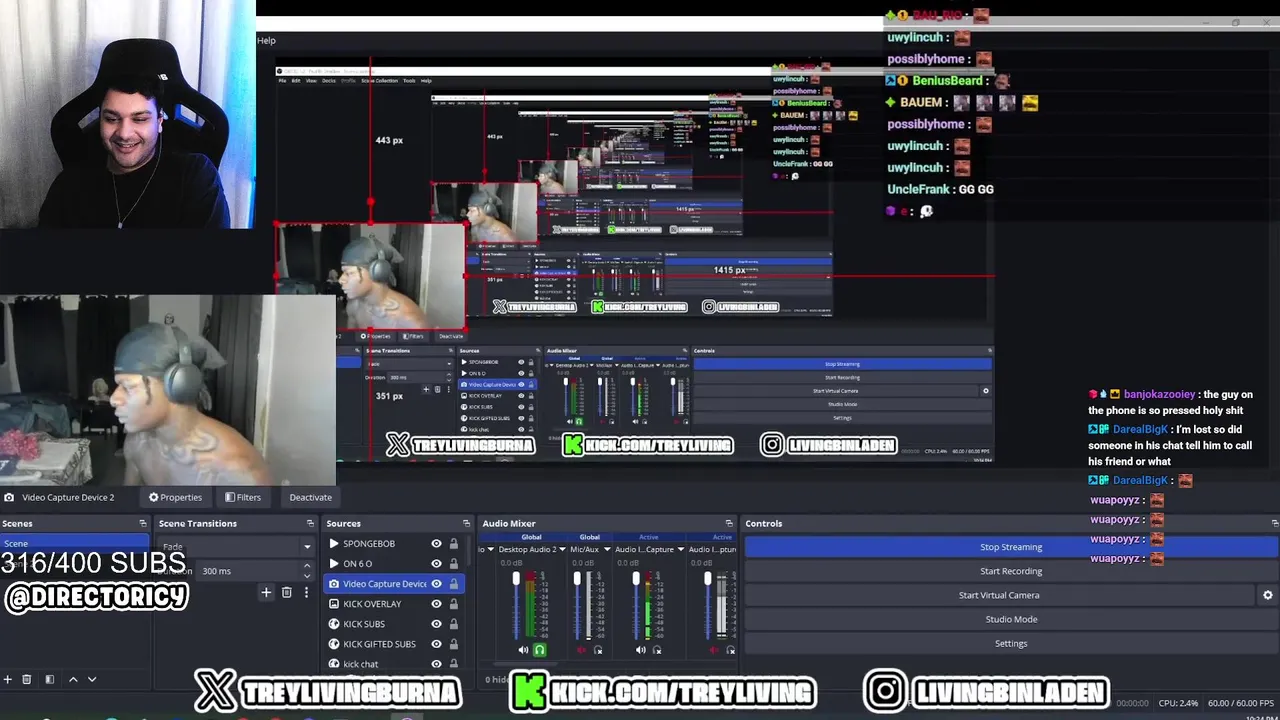Screen dimensions: 1280x720
Task: Hide the SPONGEBOB source with eye icon
Action: (436, 544)
